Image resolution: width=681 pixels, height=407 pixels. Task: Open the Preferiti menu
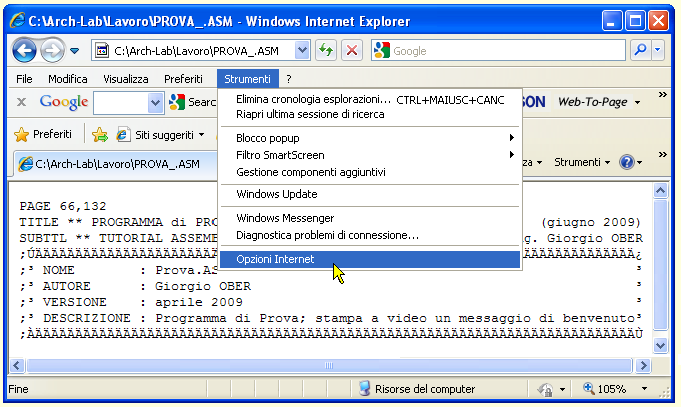click(183, 79)
